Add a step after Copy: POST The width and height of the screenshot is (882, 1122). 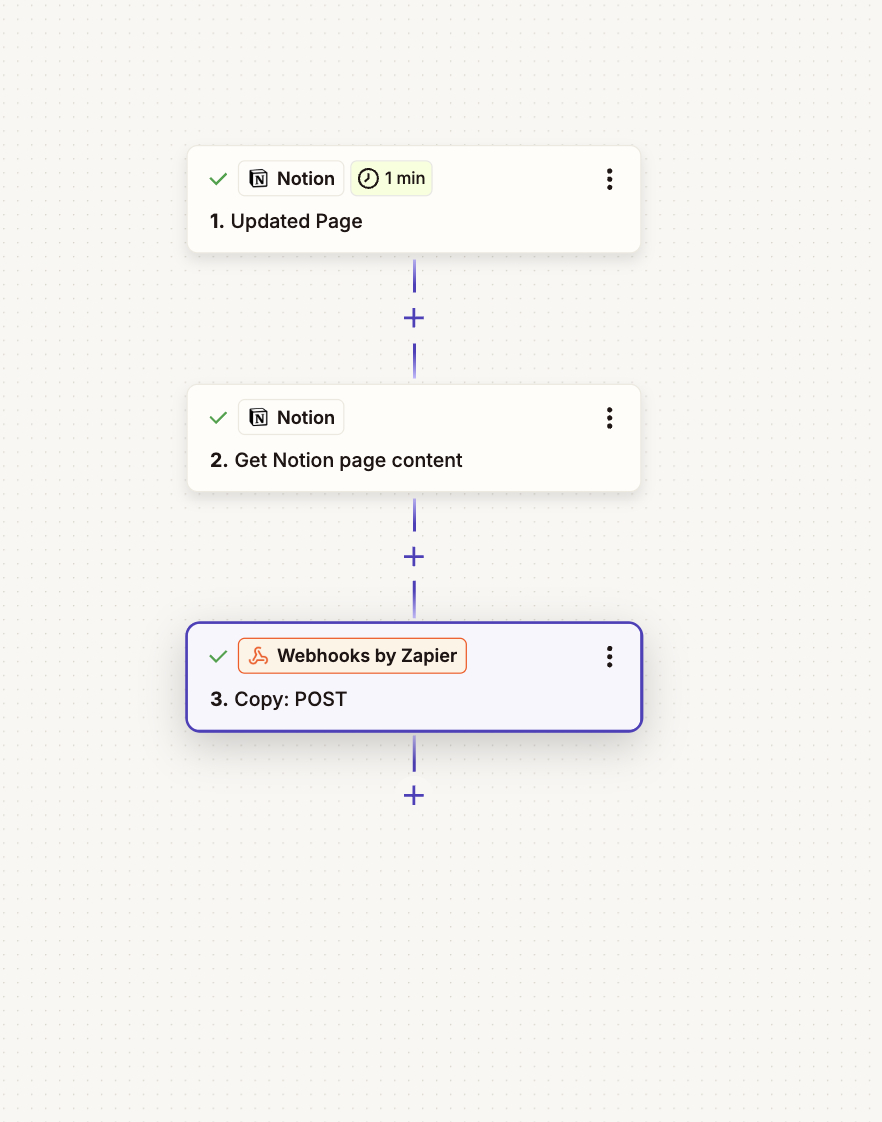pos(414,795)
